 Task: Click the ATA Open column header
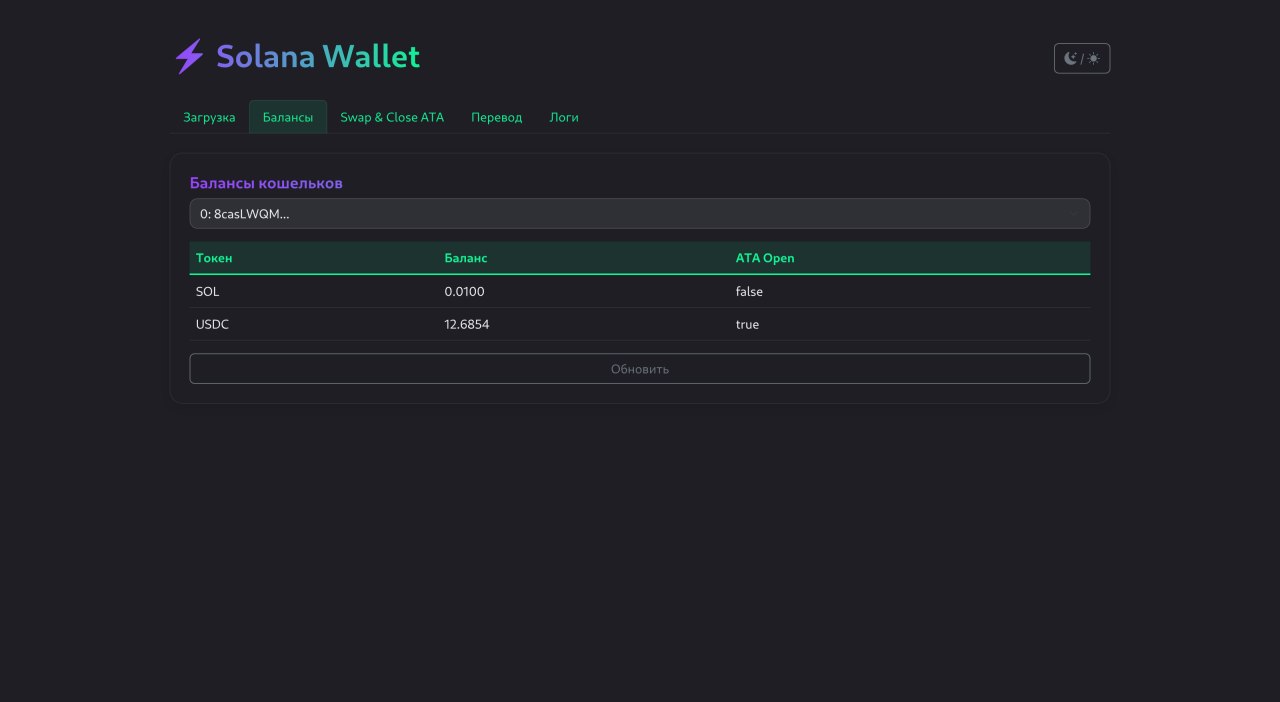pyautogui.click(x=765, y=258)
